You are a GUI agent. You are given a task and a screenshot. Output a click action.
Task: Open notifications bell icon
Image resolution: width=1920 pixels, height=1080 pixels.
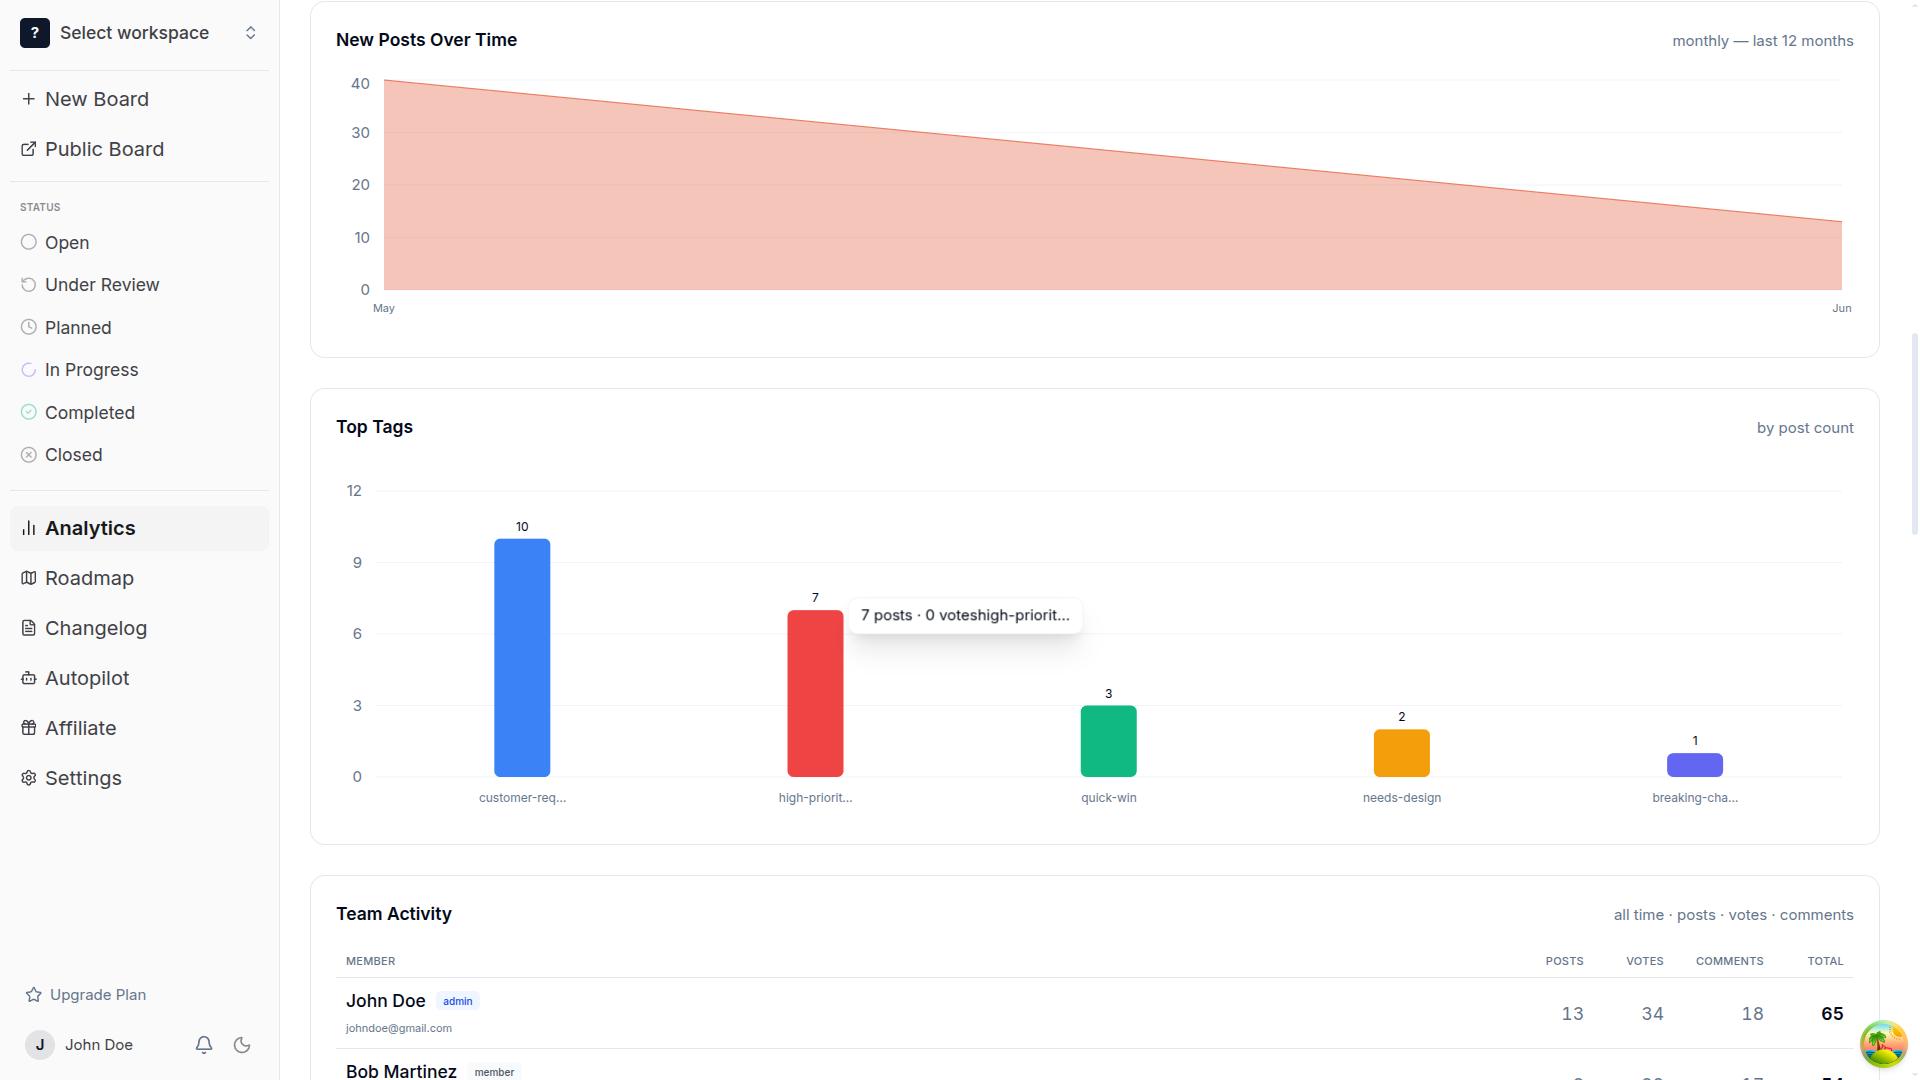tap(204, 1045)
